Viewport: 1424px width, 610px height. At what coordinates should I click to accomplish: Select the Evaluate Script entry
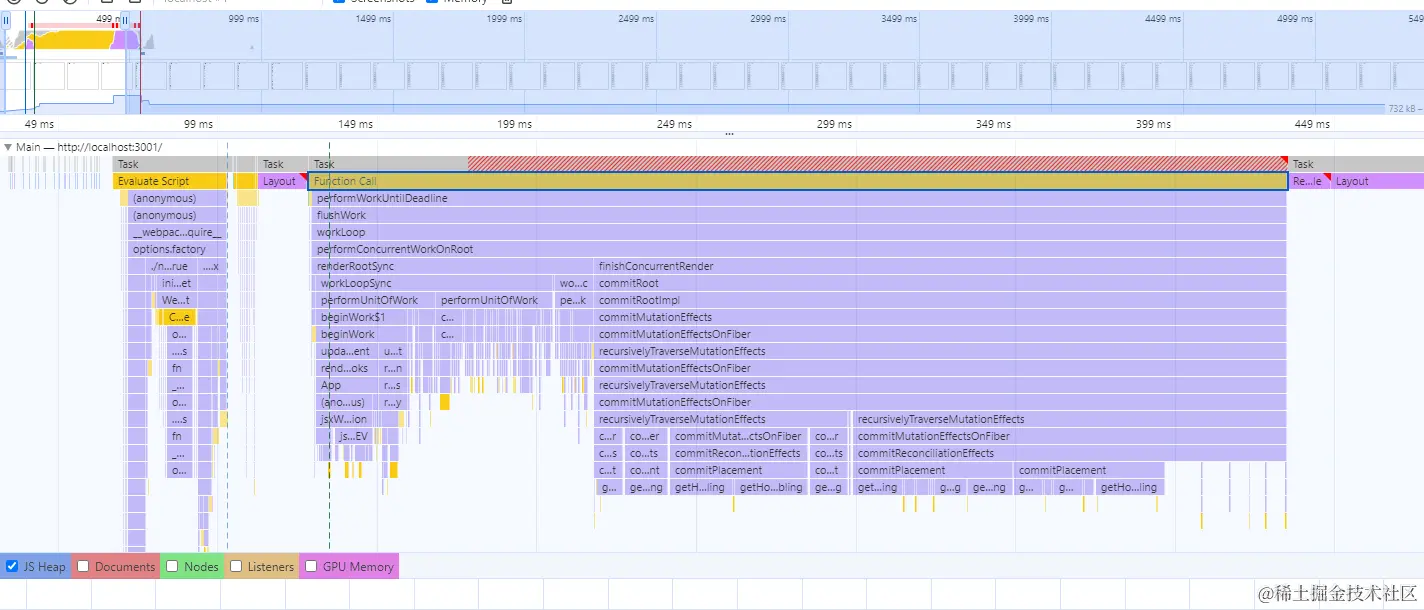coord(171,181)
